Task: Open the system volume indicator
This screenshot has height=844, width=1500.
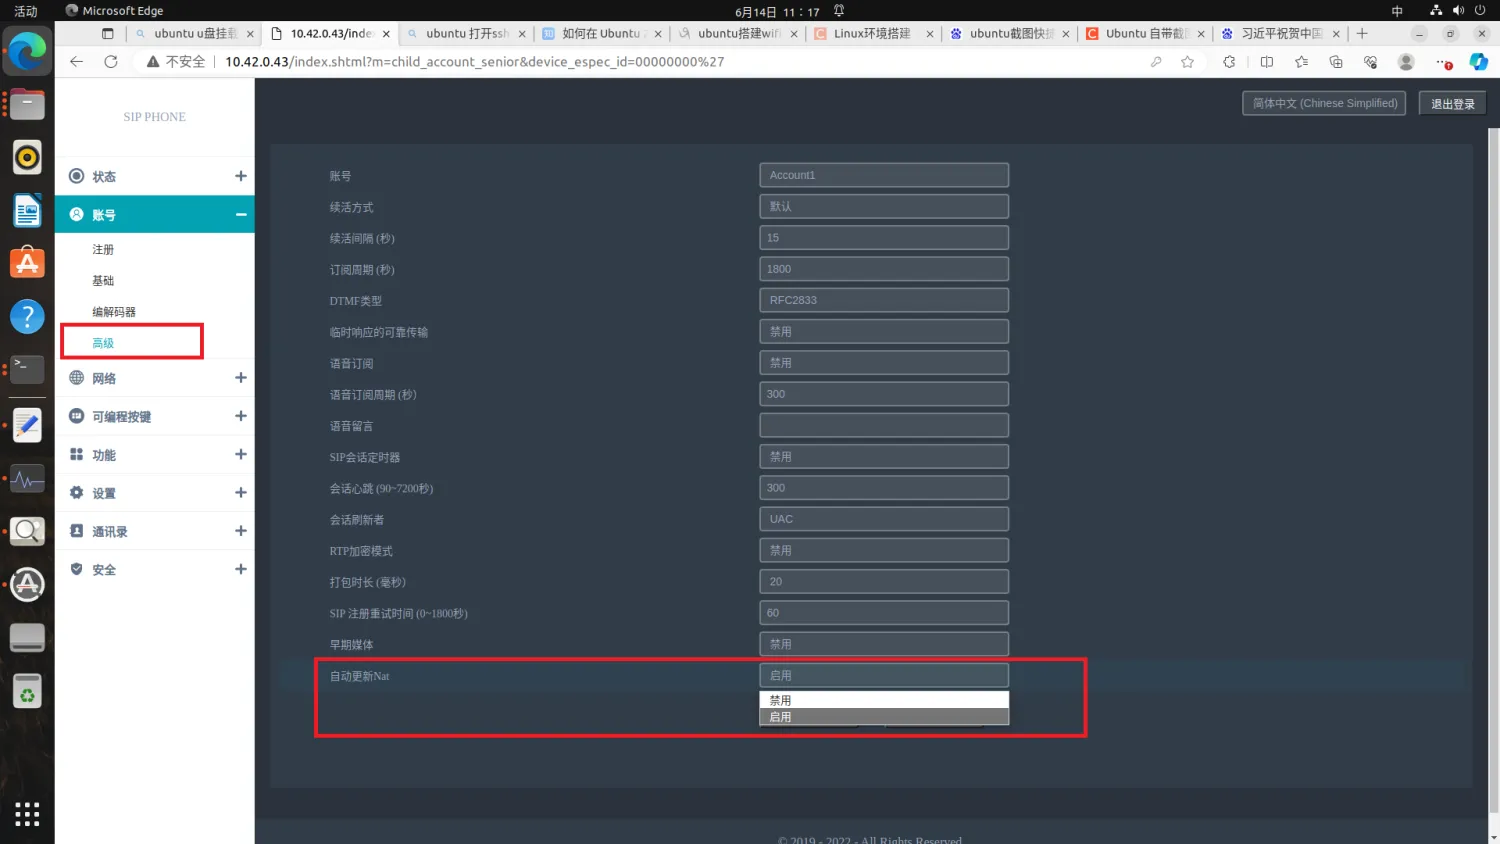Action: [x=1458, y=11]
